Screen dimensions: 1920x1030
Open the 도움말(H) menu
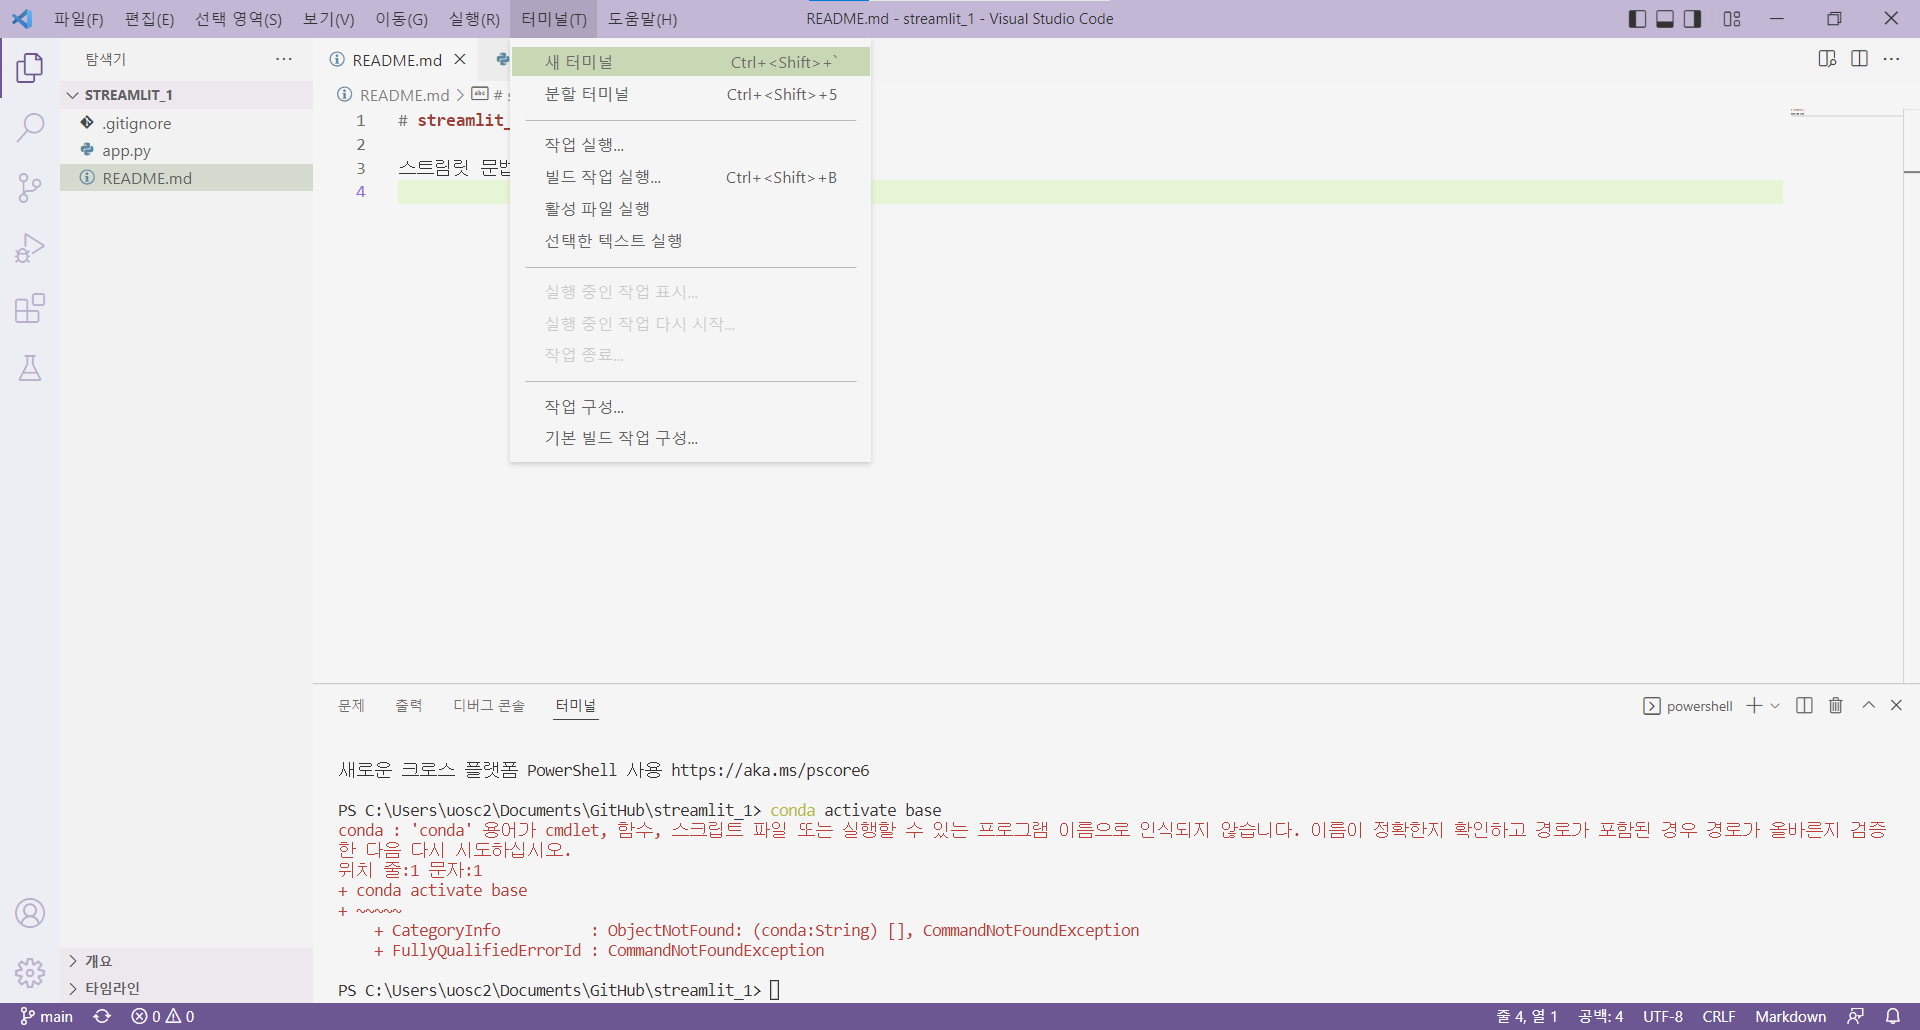[643, 19]
